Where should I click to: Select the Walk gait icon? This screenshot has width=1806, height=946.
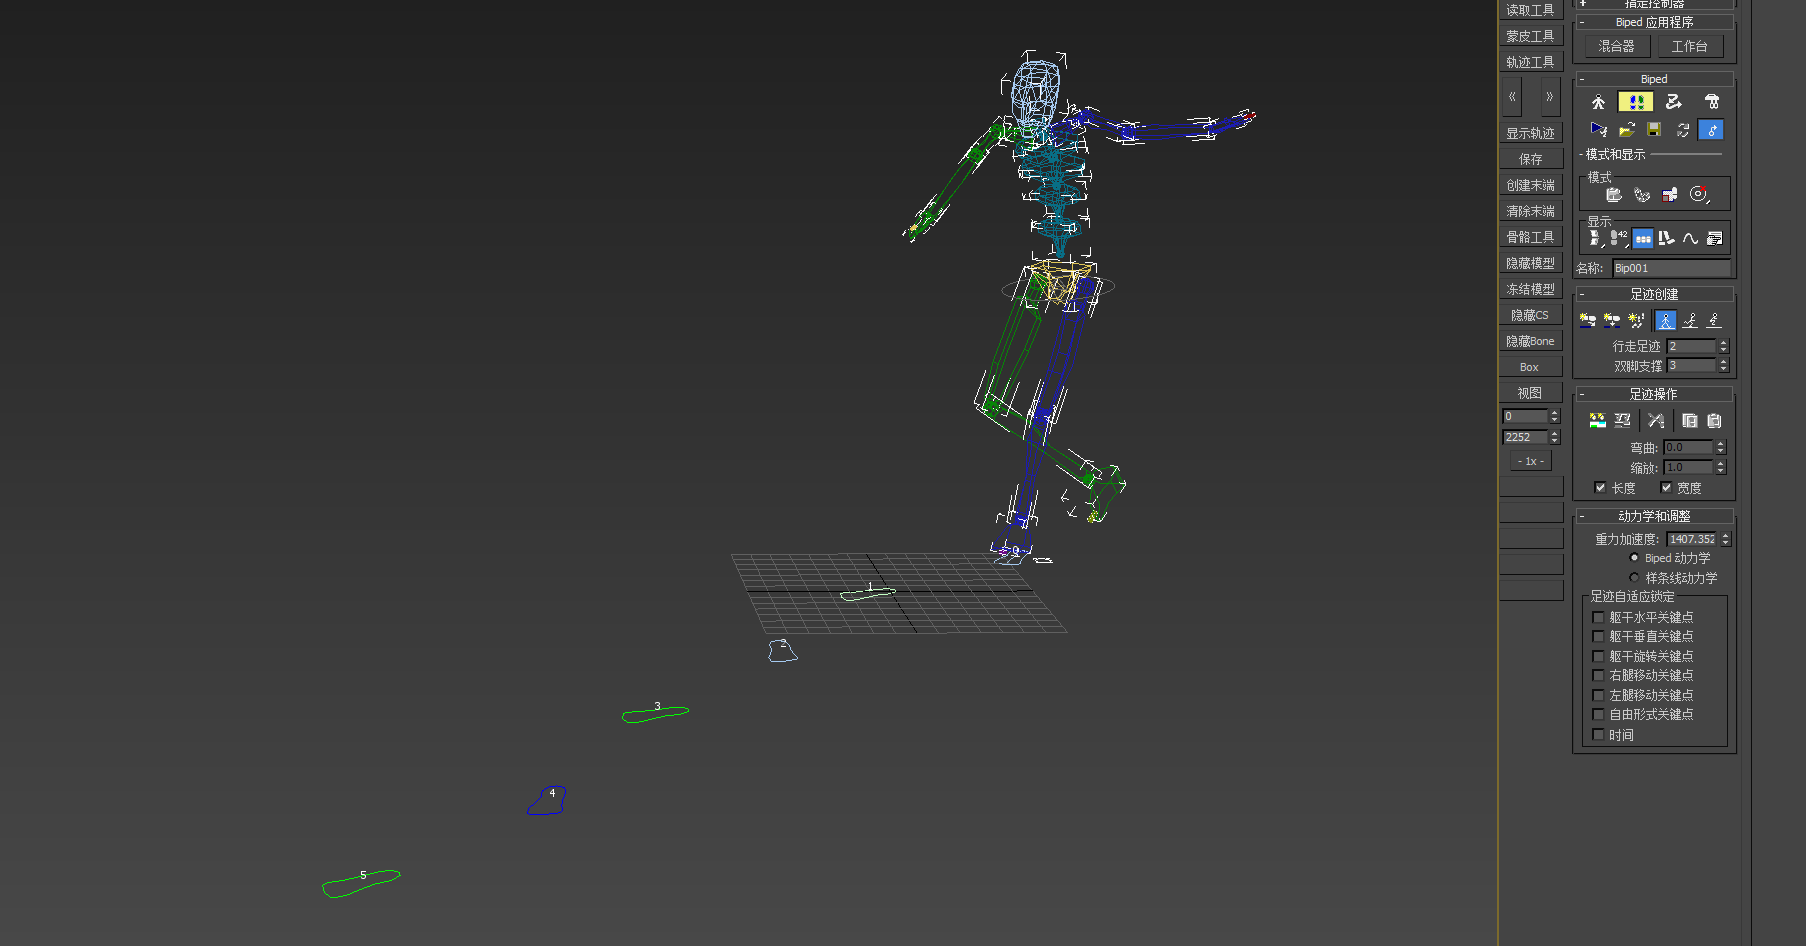[x=1665, y=320]
